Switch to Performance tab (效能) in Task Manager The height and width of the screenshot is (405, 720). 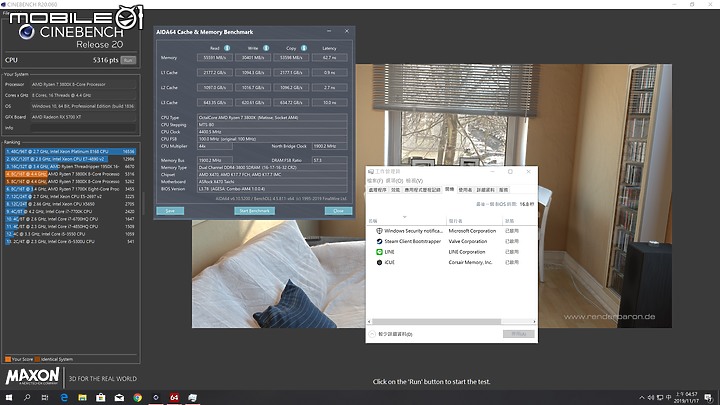[x=395, y=190]
